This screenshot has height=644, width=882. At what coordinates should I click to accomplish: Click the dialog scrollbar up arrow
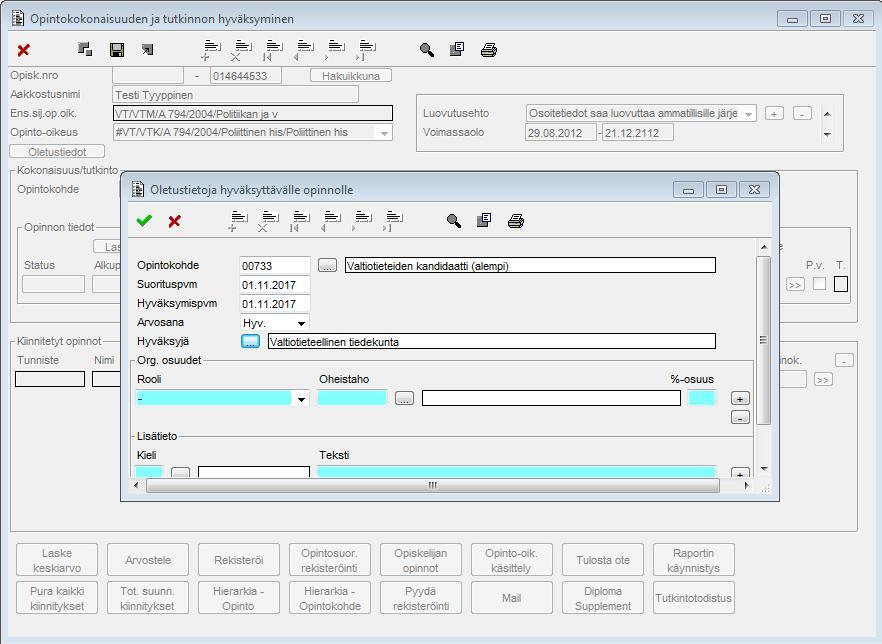(x=763, y=247)
